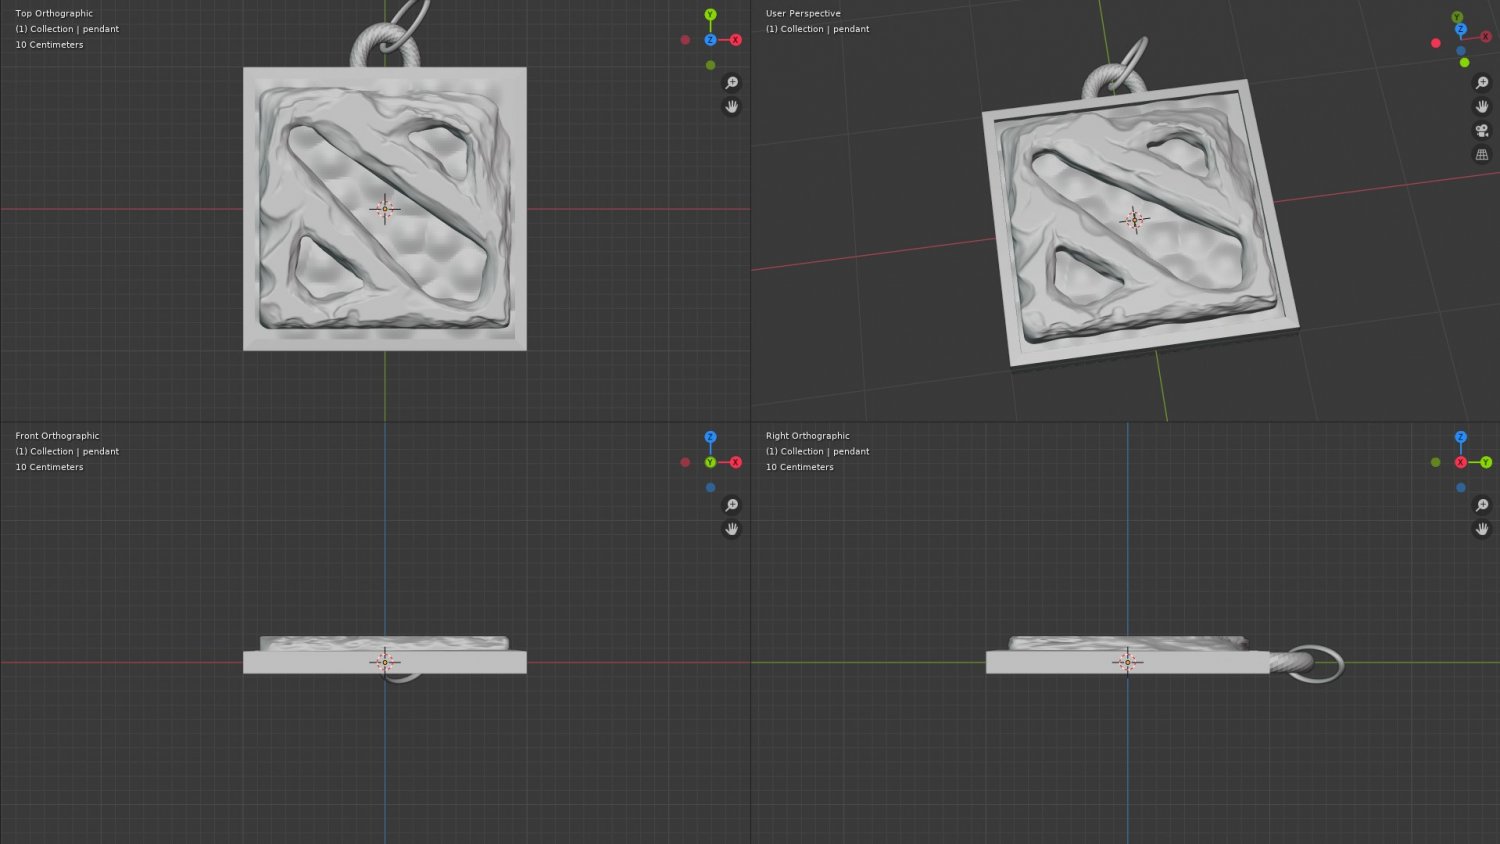Image resolution: width=1500 pixels, height=844 pixels.
Task: Click zoom magnifier icon in Front Orthographic viewport
Action: 732,506
